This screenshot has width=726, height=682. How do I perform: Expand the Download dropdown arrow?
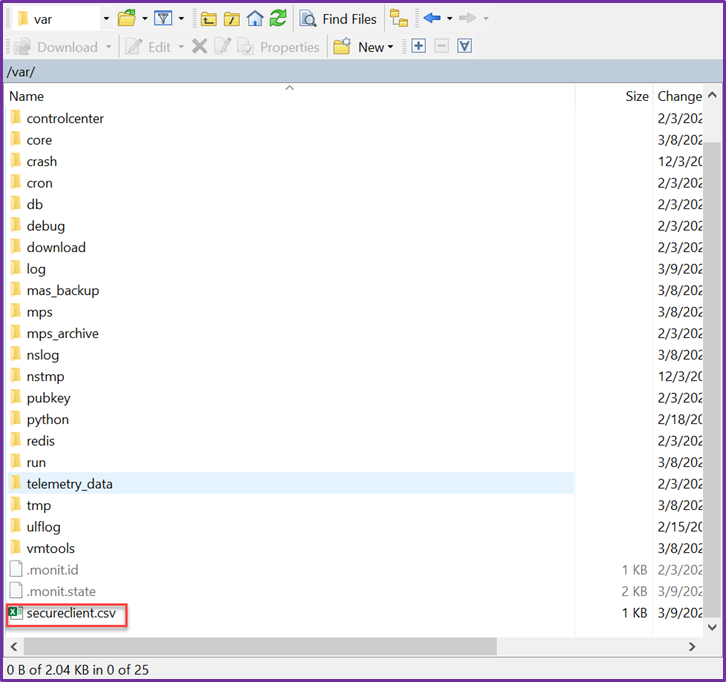(x=108, y=47)
